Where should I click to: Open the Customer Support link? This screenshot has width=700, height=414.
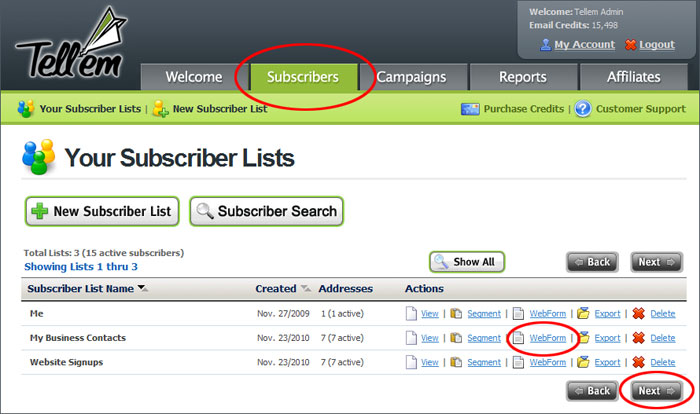(641, 109)
